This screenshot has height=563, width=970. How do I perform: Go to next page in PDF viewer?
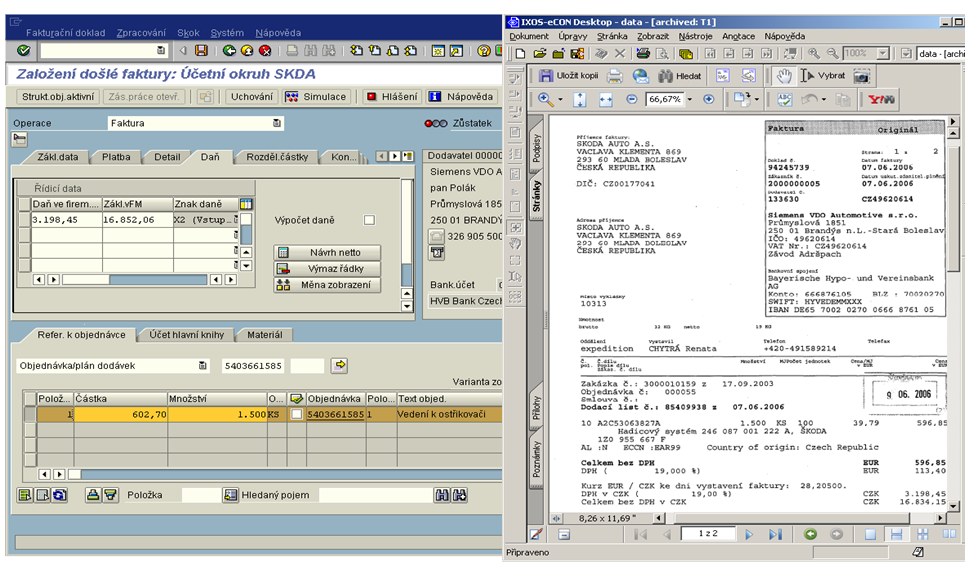(749, 535)
